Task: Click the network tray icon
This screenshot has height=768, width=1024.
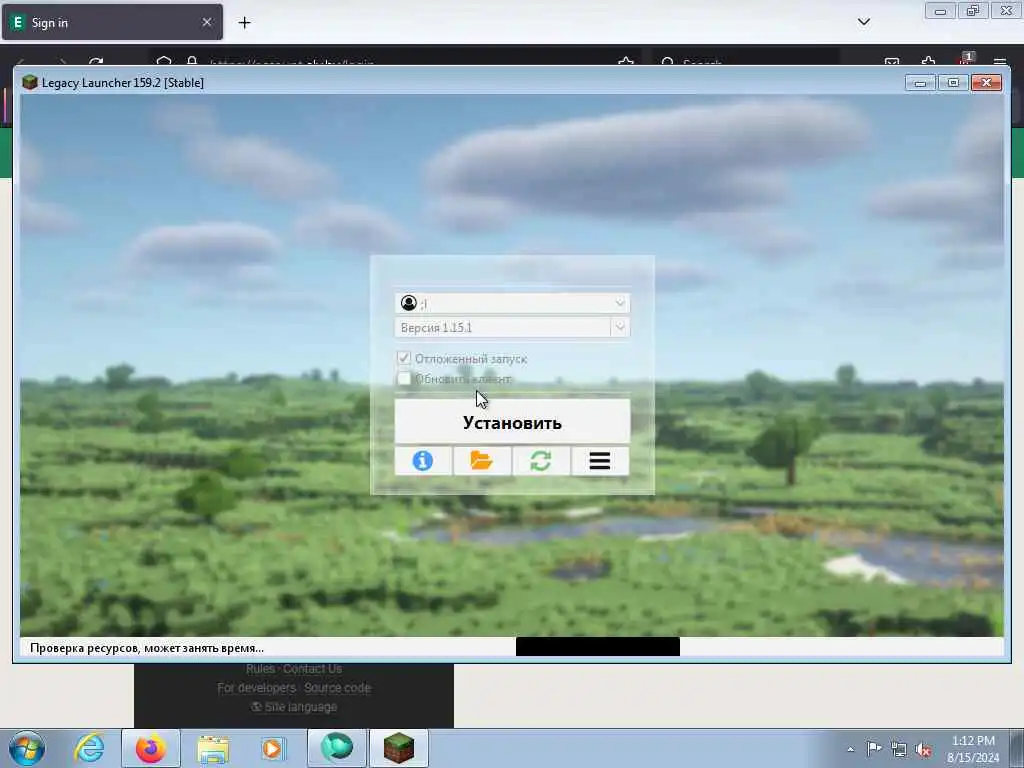Action: point(899,749)
